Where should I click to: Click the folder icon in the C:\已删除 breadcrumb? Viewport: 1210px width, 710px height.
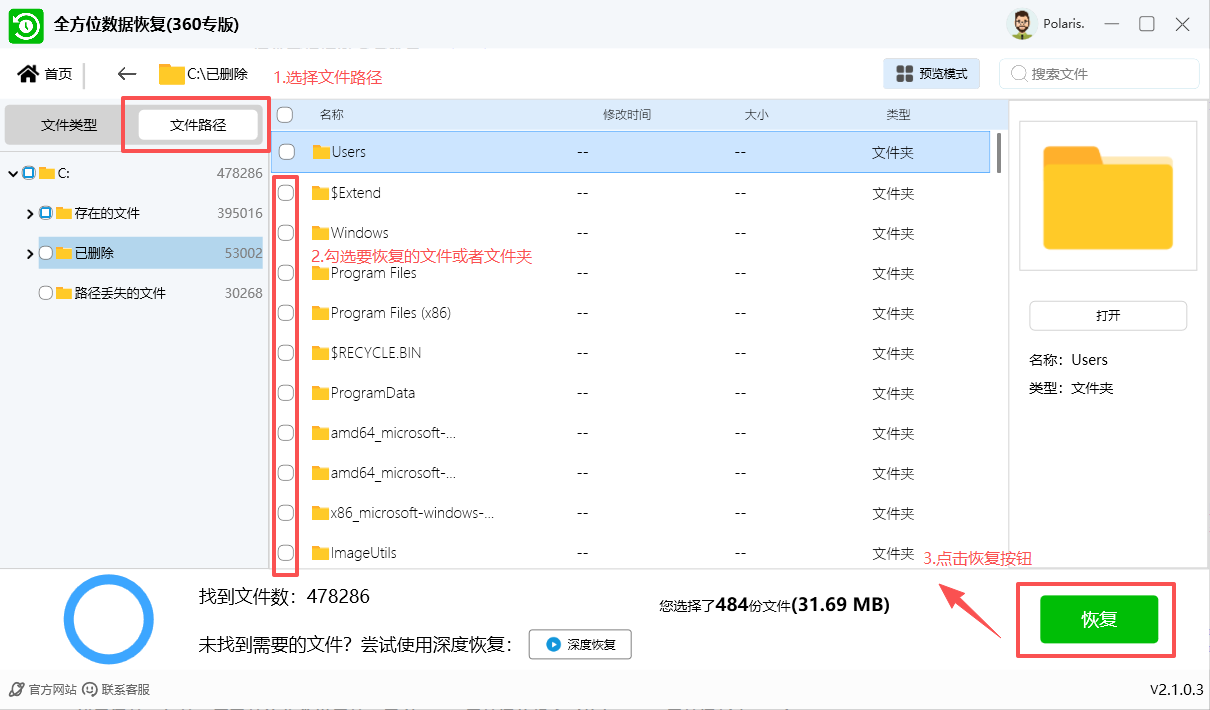tap(168, 73)
